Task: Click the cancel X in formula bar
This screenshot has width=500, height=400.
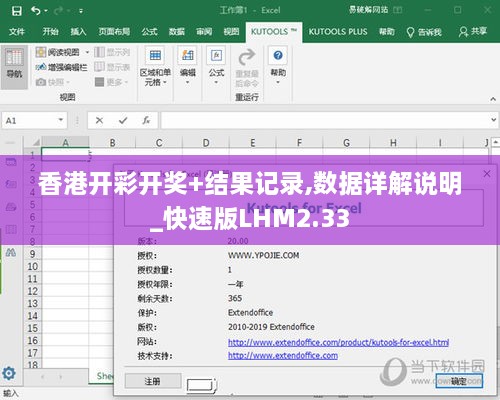Action: click(x=99, y=120)
